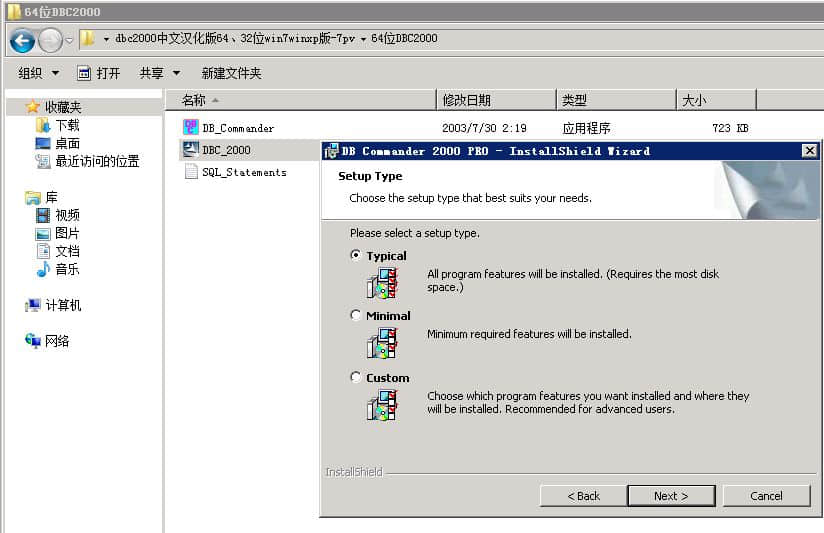
Task: Click the Typical setup type icon
Action: pyautogui.click(x=381, y=282)
